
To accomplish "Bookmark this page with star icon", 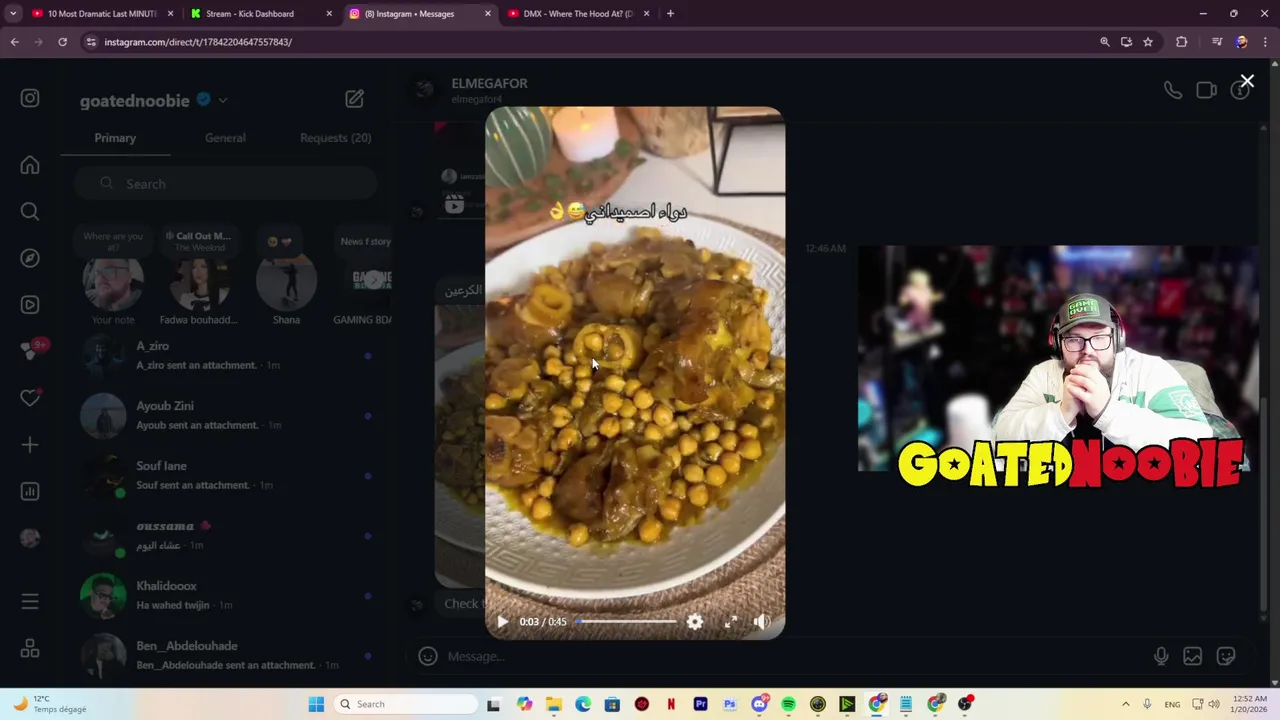I will pyautogui.click(x=1148, y=42).
